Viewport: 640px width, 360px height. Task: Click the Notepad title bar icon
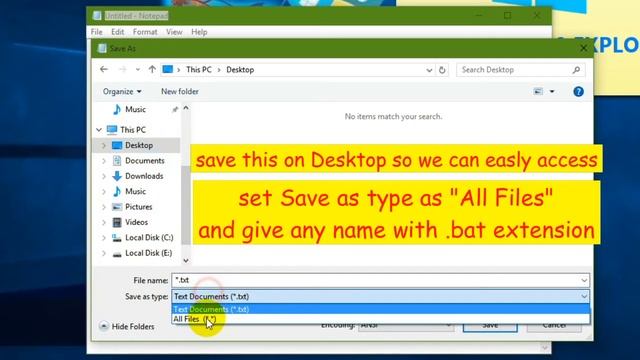(97, 16)
